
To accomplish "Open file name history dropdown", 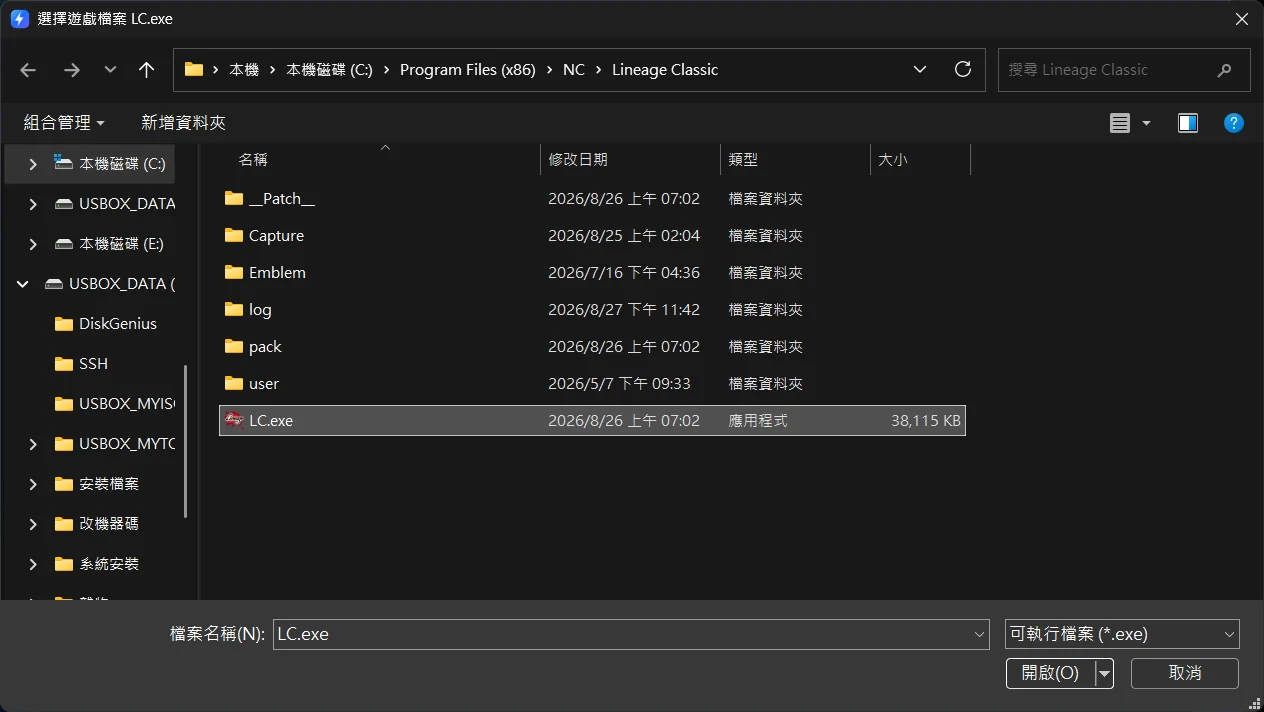I will click(980, 634).
